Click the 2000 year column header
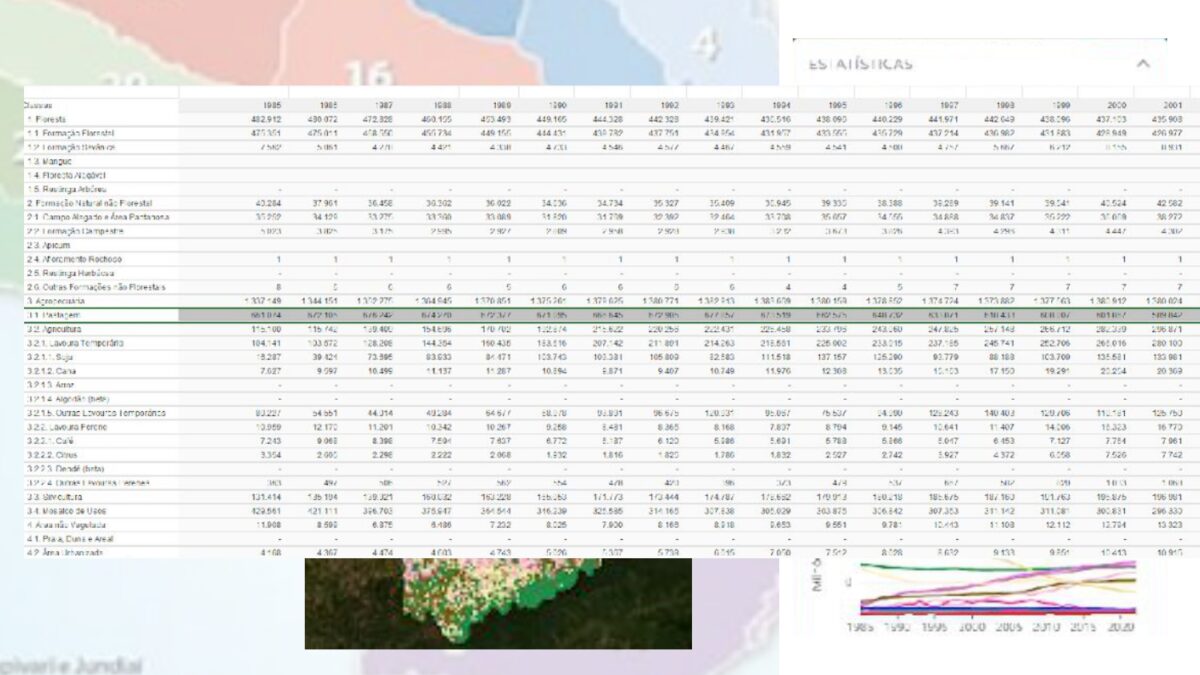Viewport: 1200px width, 675px height. point(1117,105)
